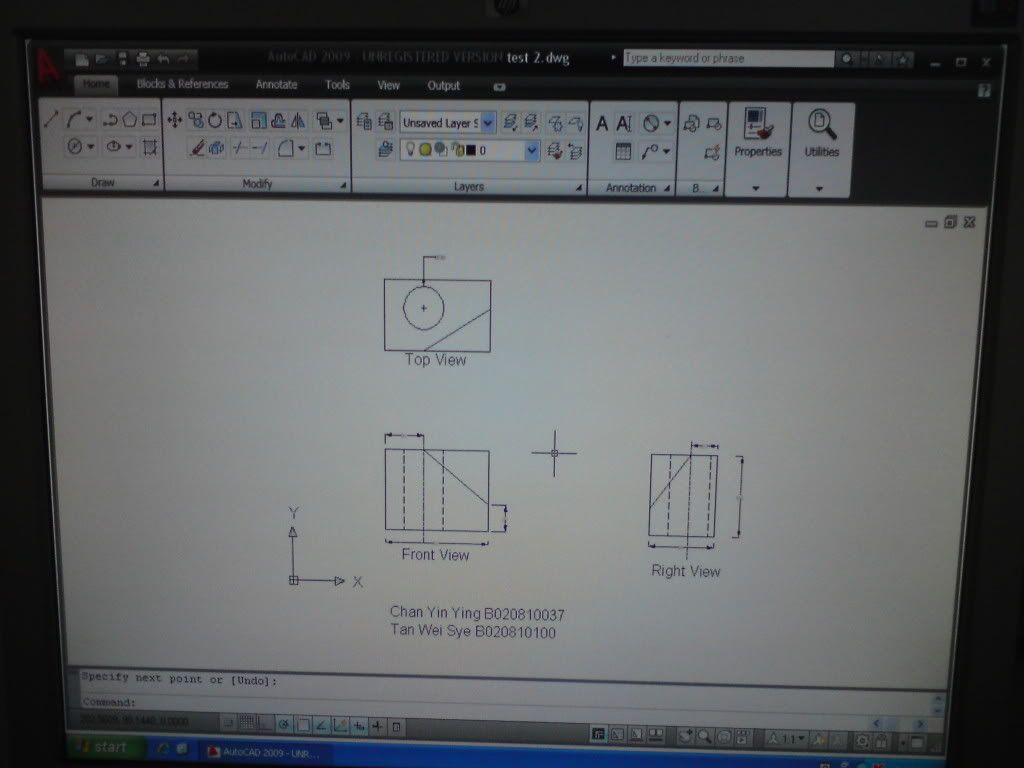Click the Help question mark icon

coord(984,91)
